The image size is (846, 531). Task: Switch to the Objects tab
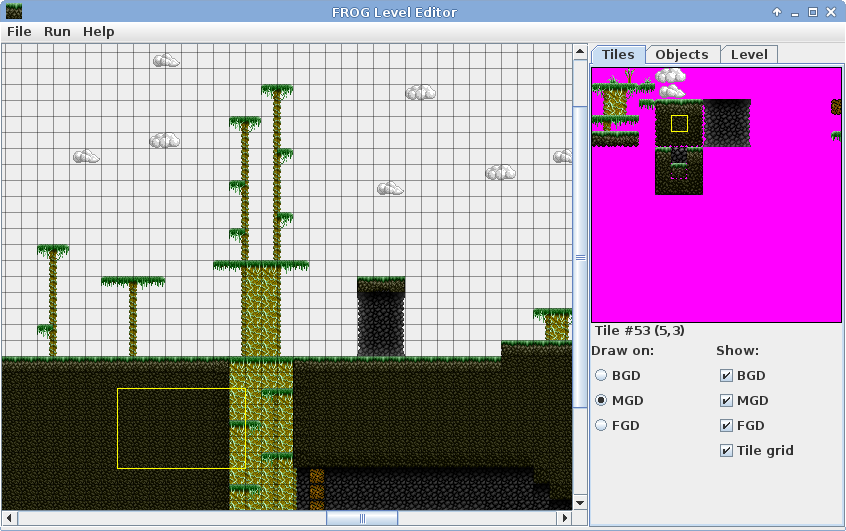pyautogui.click(x=682, y=55)
